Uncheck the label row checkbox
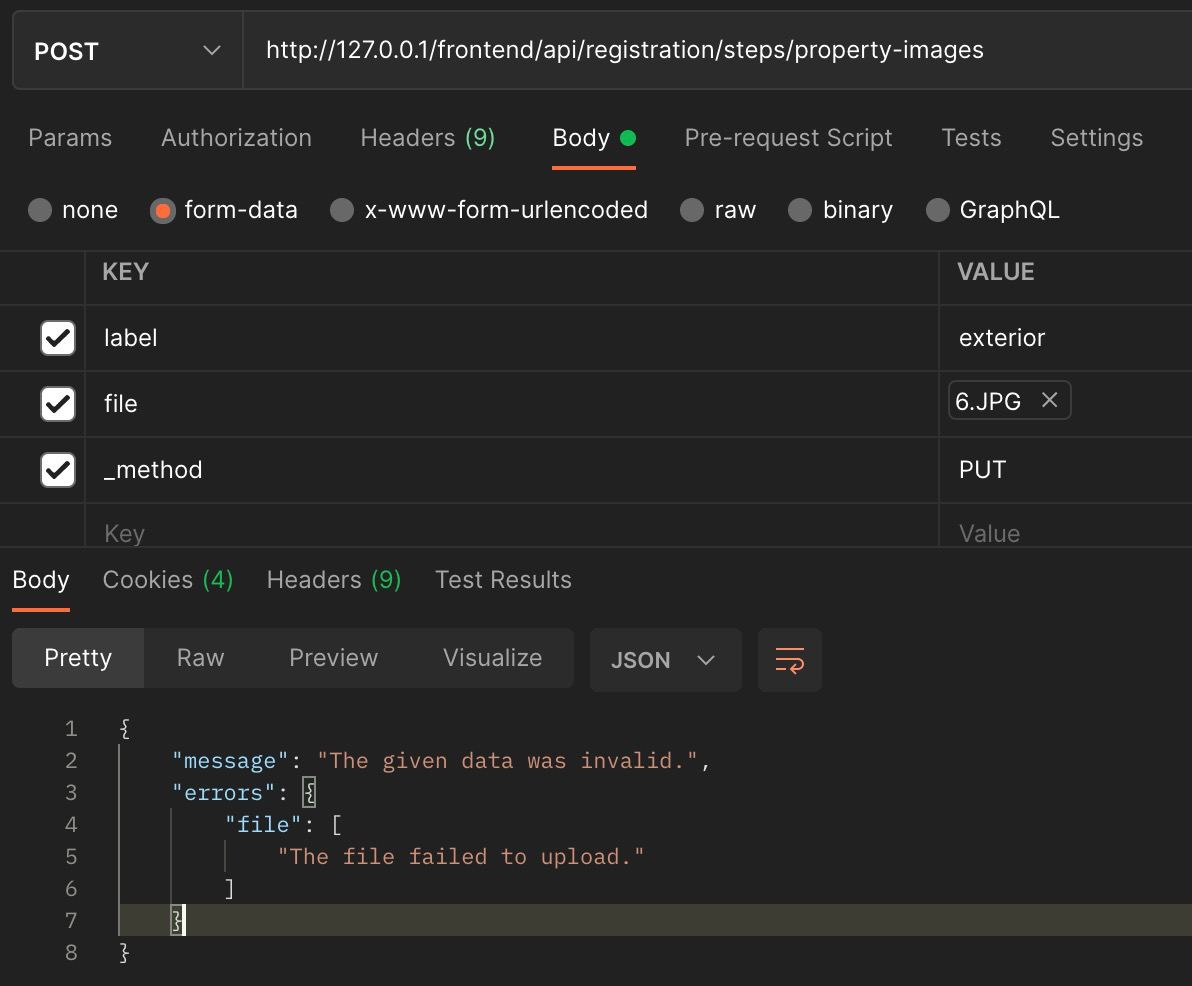Image resolution: width=1192 pixels, height=986 pixels. point(58,338)
